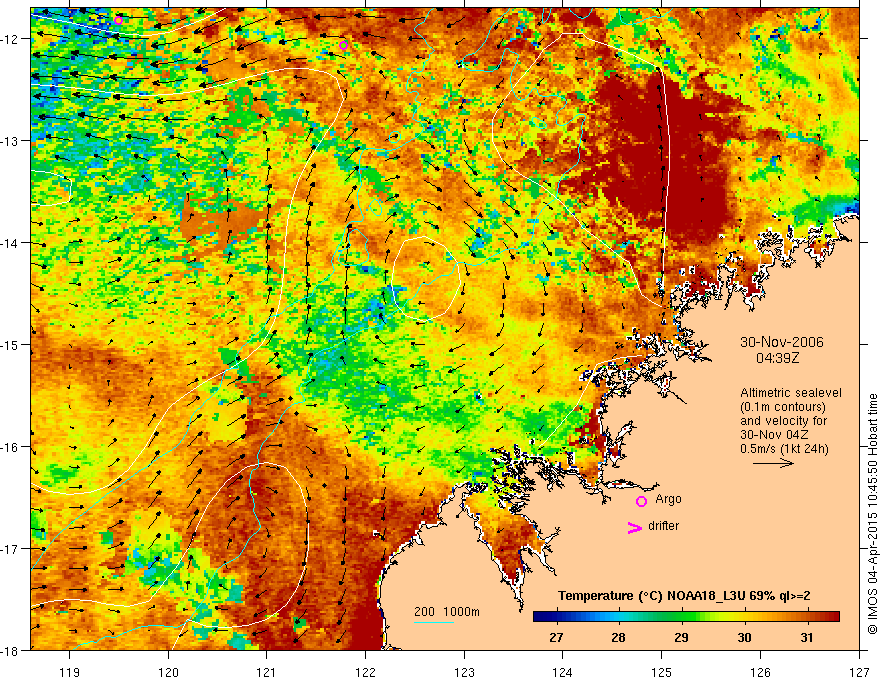Screen dimensions: 880x680
Task: Click the "04:39Z" time text
Action: tap(777, 358)
